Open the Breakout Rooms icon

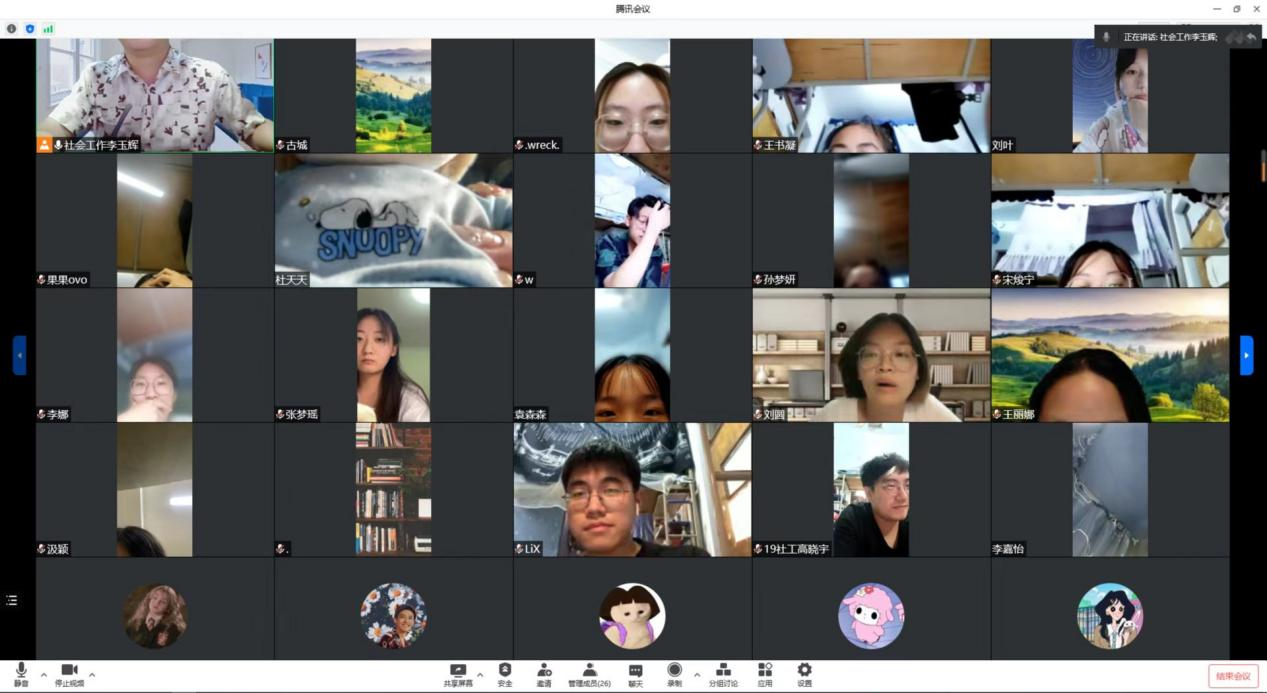(x=723, y=673)
